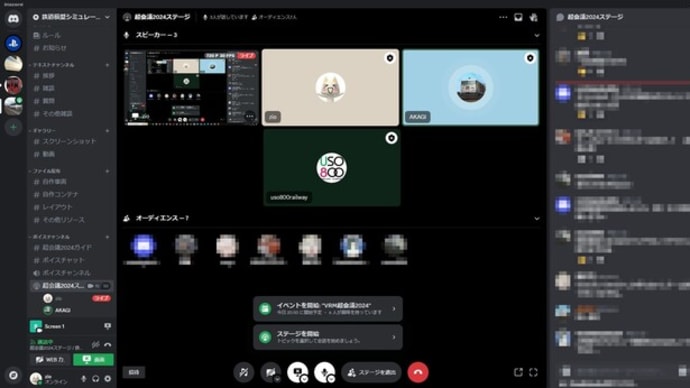Click the 招待 invite button
The width and height of the screenshot is (690, 388).
point(134,372)
